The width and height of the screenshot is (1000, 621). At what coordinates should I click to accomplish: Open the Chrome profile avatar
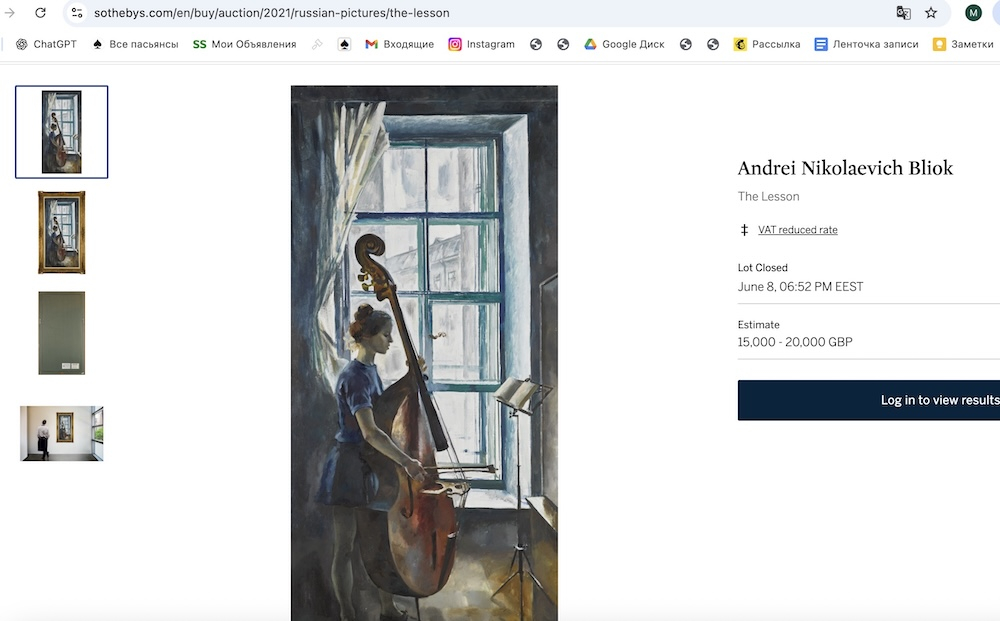pyautogui.click(x=973, y=13)
